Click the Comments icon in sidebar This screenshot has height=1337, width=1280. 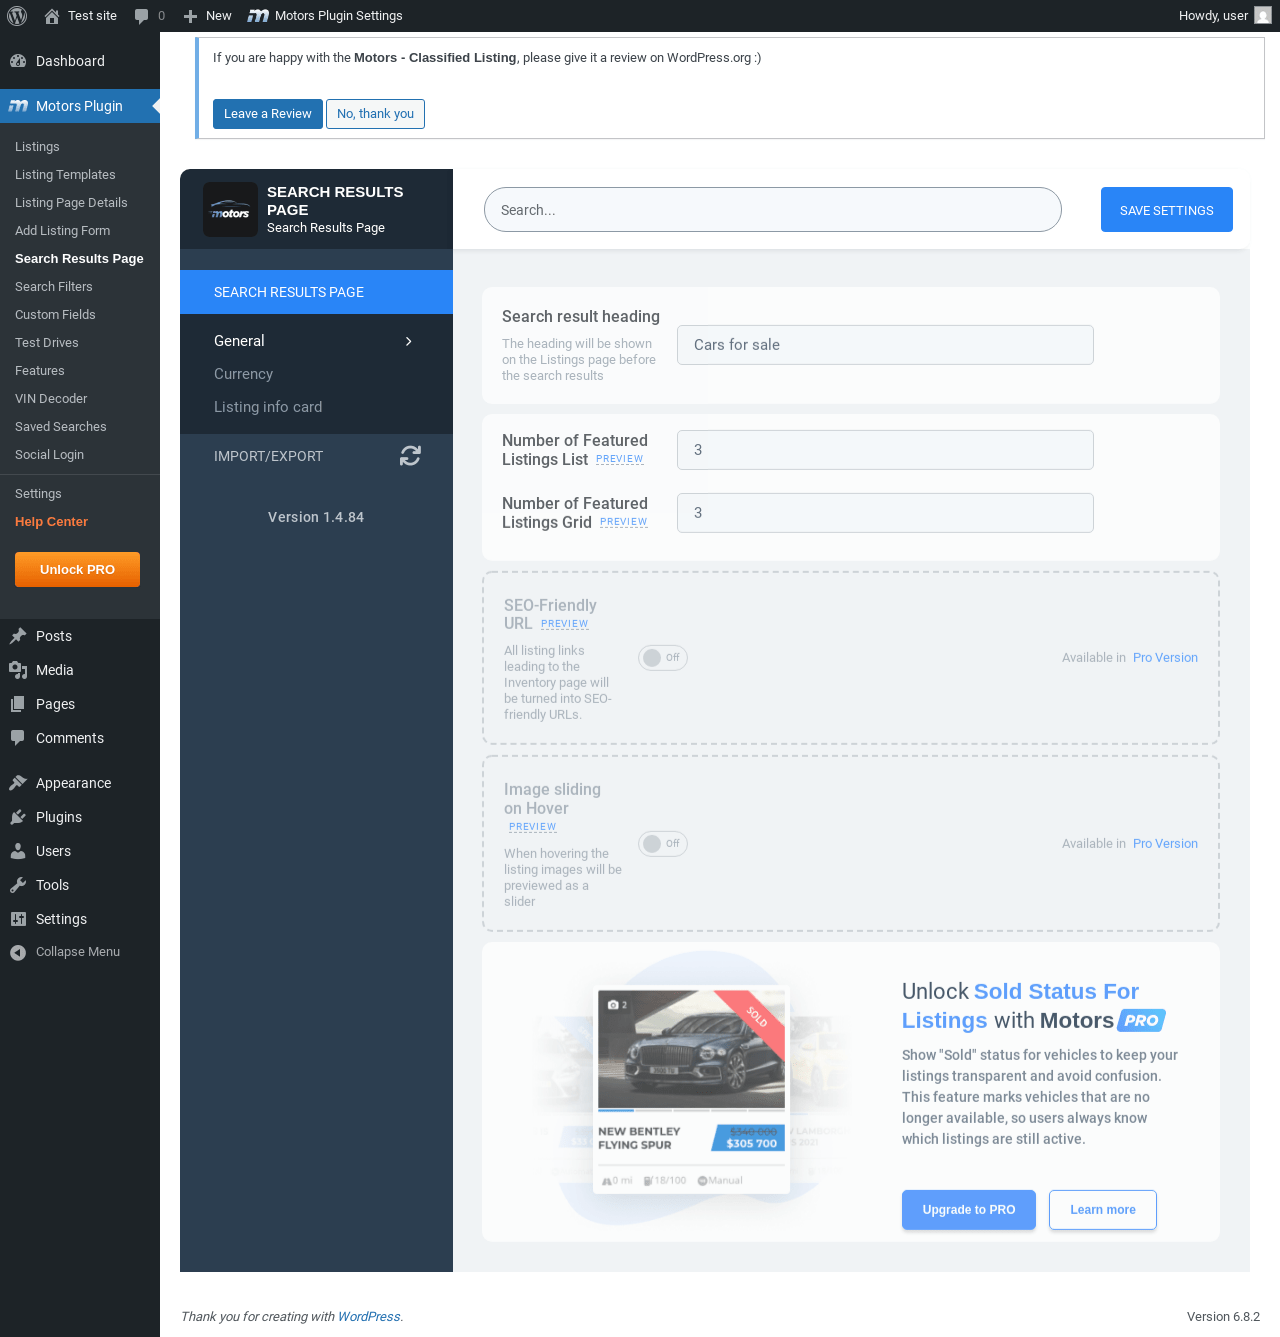(18, 738)
